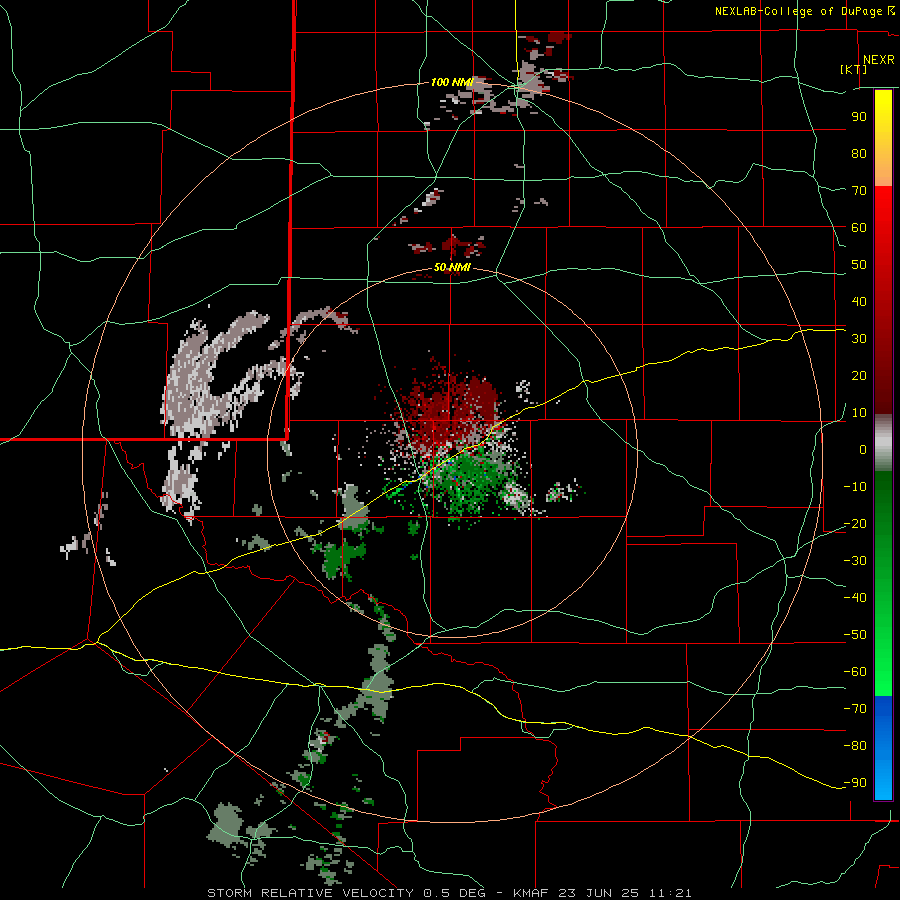Click the red segment of color bar

[883, 300]
